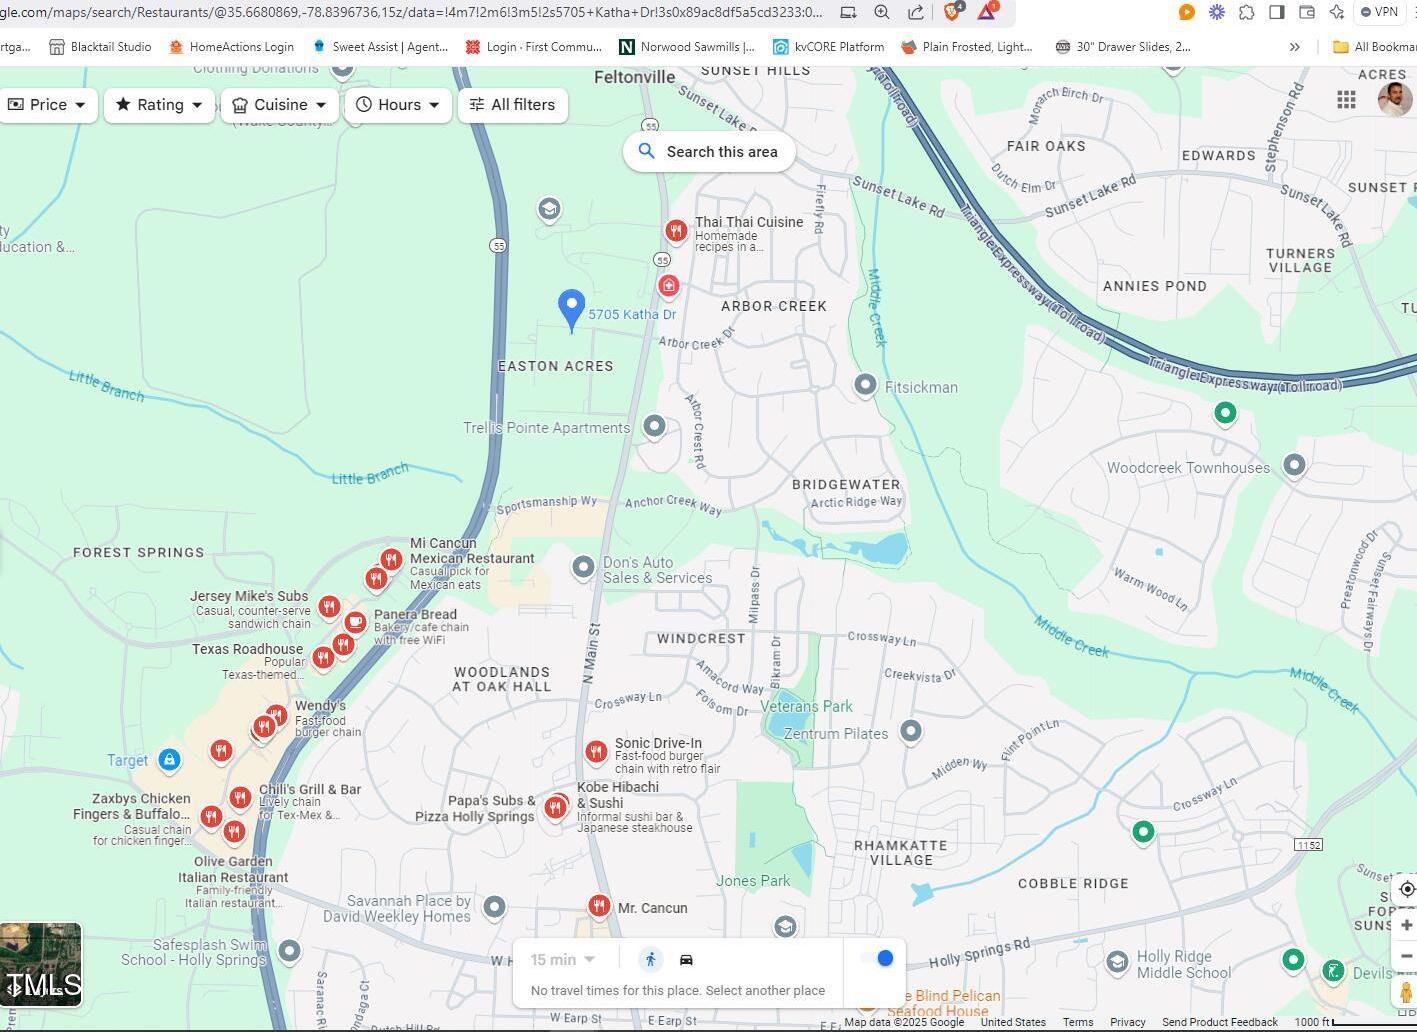Open kvCORE Platform bookmark
The width and height of the screenshot is (1417, 1032).
(829, 47)
